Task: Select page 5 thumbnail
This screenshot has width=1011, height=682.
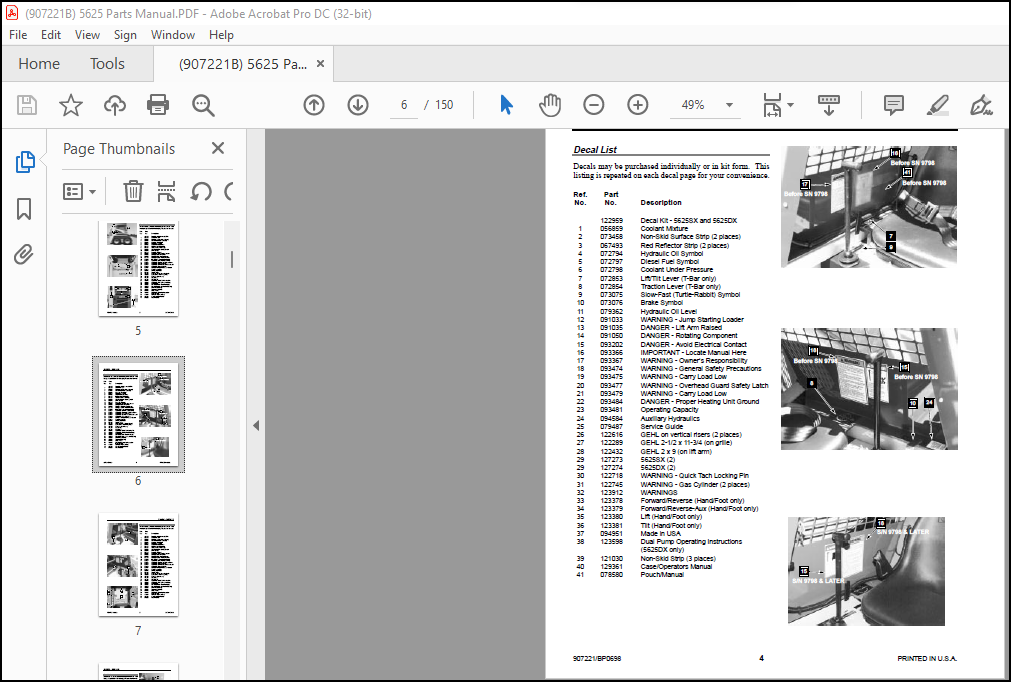Action: click(138, 269)
